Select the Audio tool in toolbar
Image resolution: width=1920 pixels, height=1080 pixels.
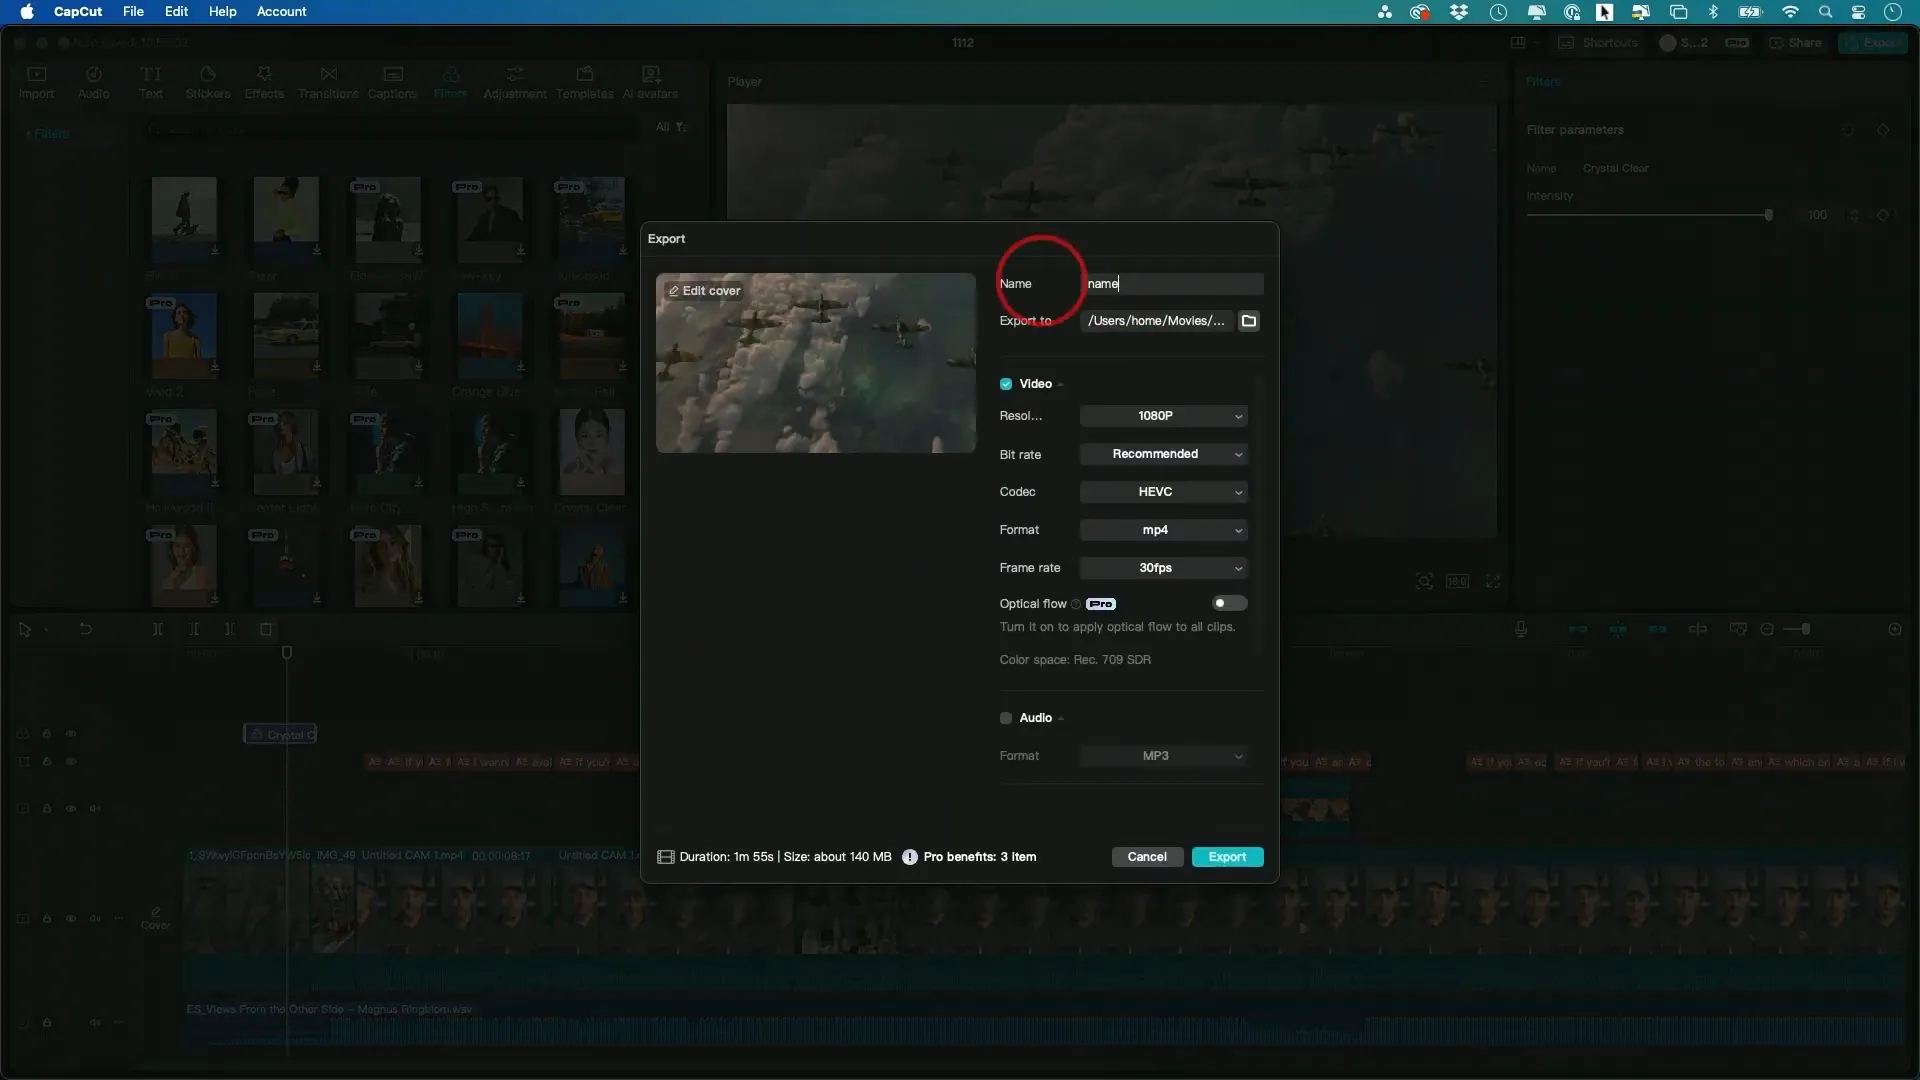pos(94,82)
